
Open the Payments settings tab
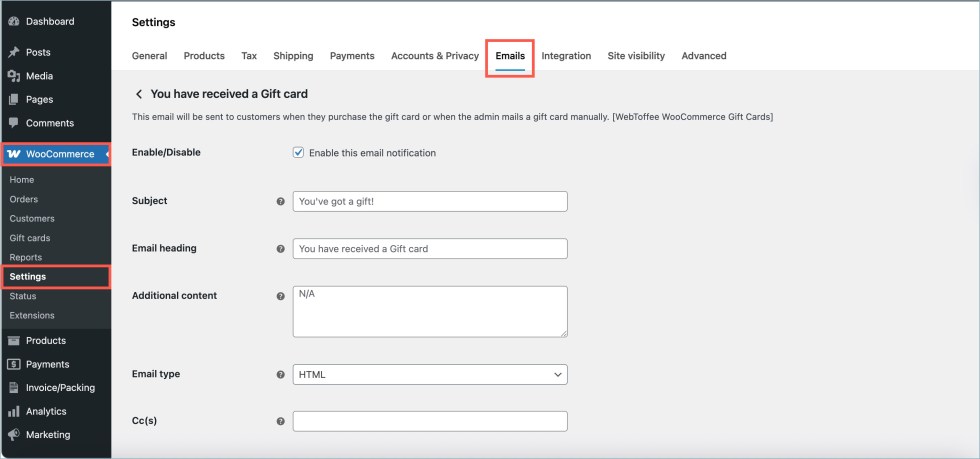click(x=352, y=56)
